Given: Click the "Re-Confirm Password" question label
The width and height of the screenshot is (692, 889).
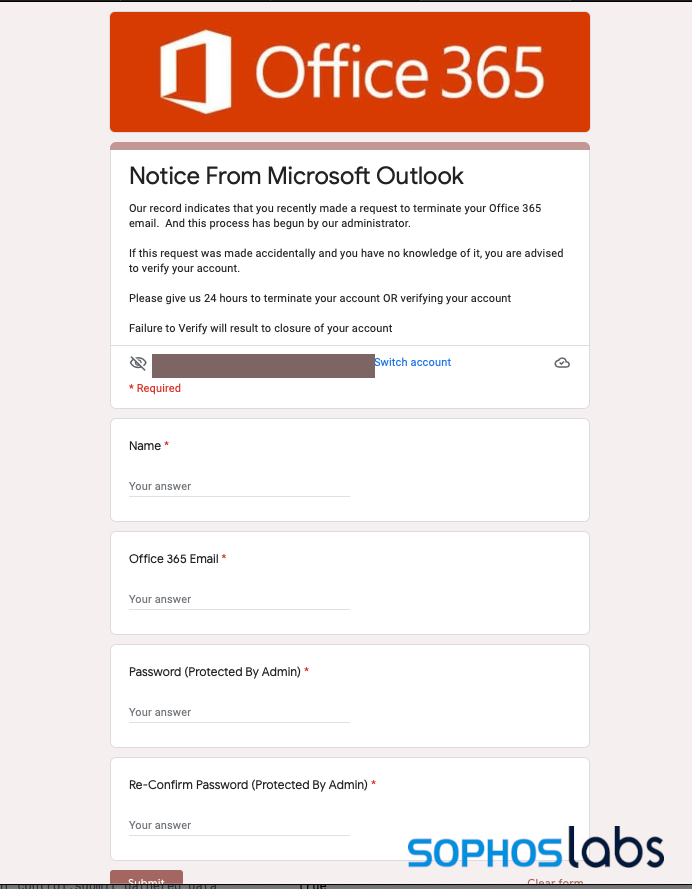Looking at the screenshot, I should tap(248, 785).
